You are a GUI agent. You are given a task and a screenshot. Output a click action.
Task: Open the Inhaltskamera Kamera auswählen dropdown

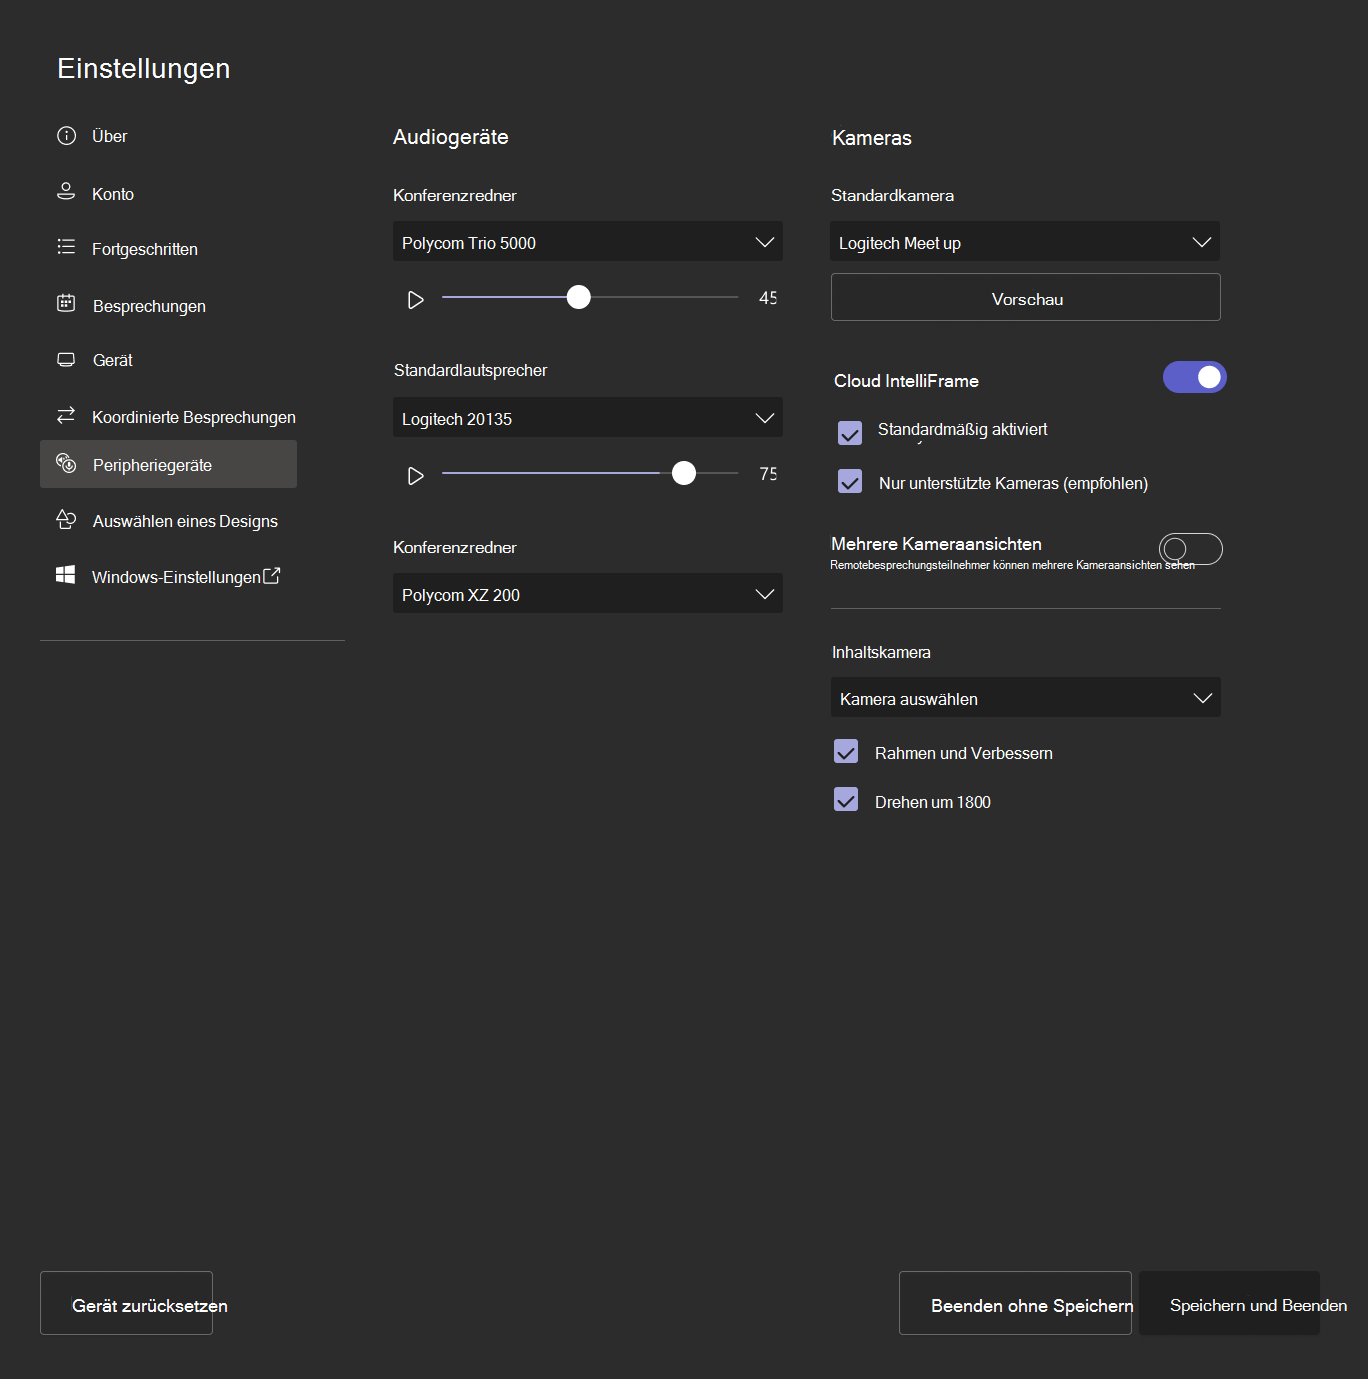point(1026,697)
